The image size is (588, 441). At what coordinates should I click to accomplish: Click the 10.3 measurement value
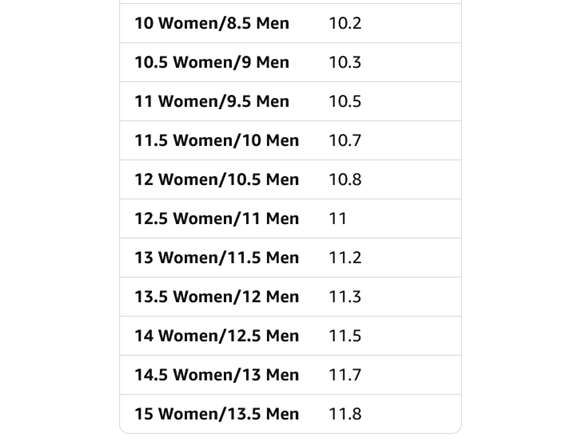click(345, 62)
